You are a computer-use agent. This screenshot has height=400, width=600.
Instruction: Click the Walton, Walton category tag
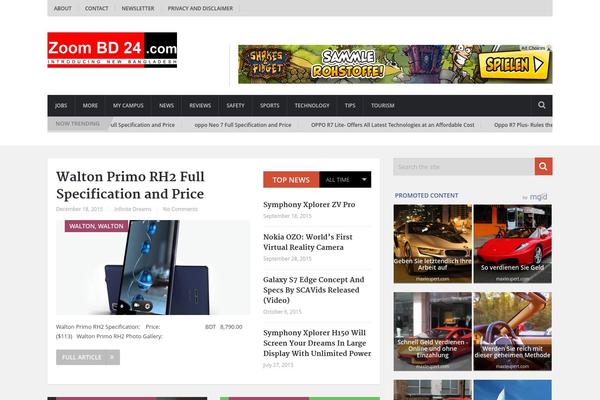(96, 226)
